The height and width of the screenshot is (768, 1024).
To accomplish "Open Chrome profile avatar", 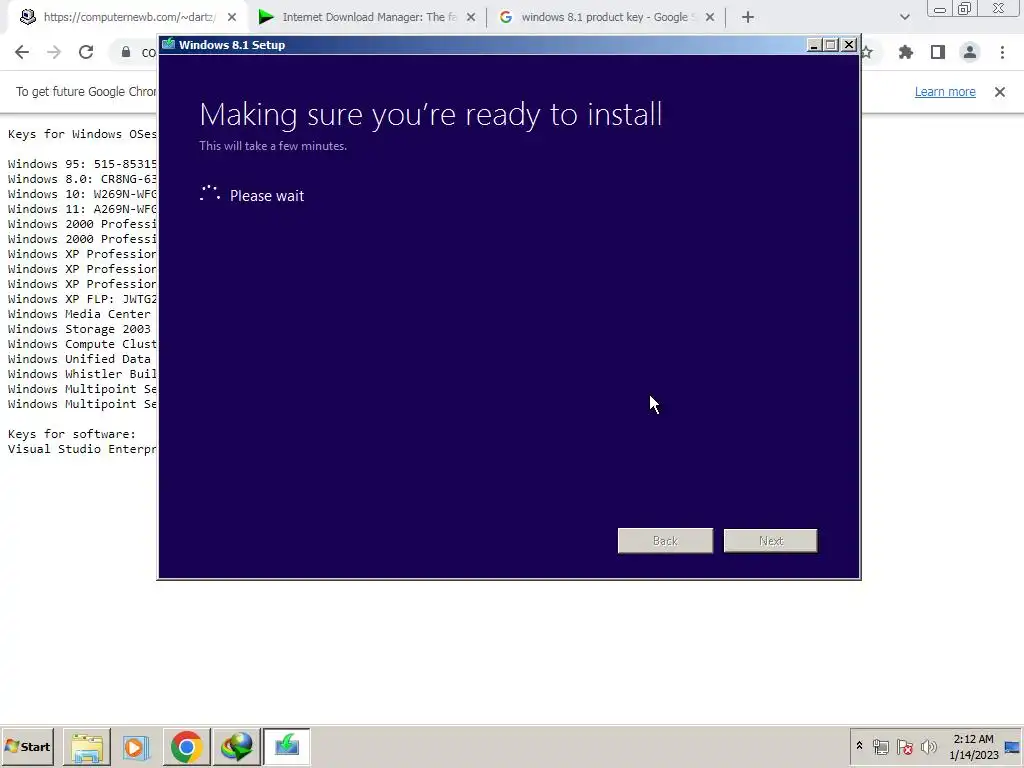I will (970, 52).
